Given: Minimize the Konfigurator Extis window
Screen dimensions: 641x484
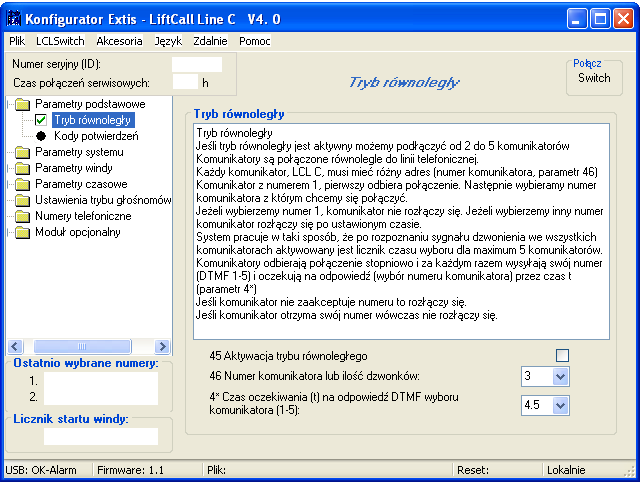Looking at the screenshot, I should click(577, 19).
